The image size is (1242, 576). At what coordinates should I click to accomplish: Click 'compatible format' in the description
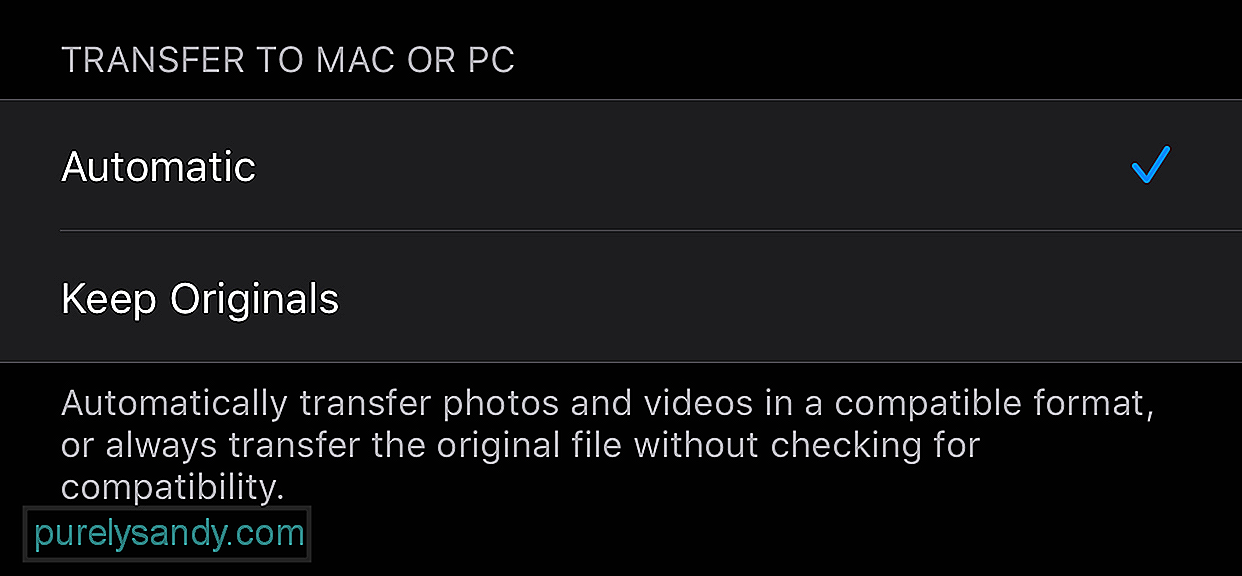click(991, 404)
